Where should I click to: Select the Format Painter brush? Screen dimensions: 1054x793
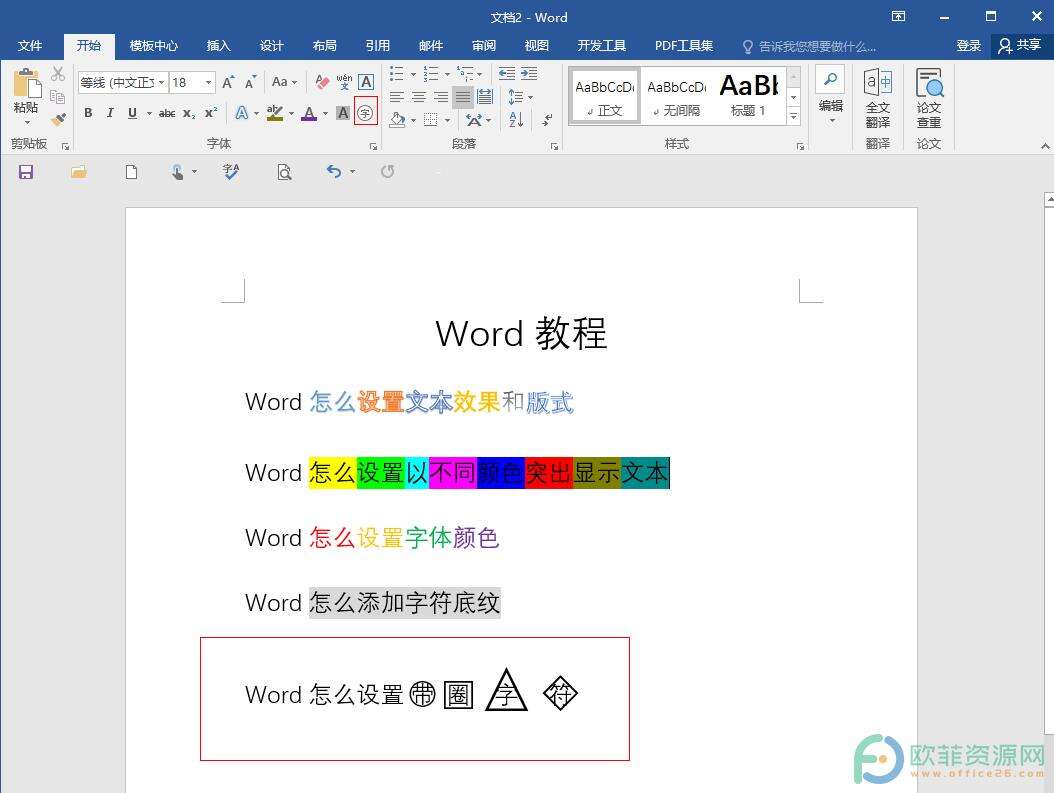pos(58,120)
